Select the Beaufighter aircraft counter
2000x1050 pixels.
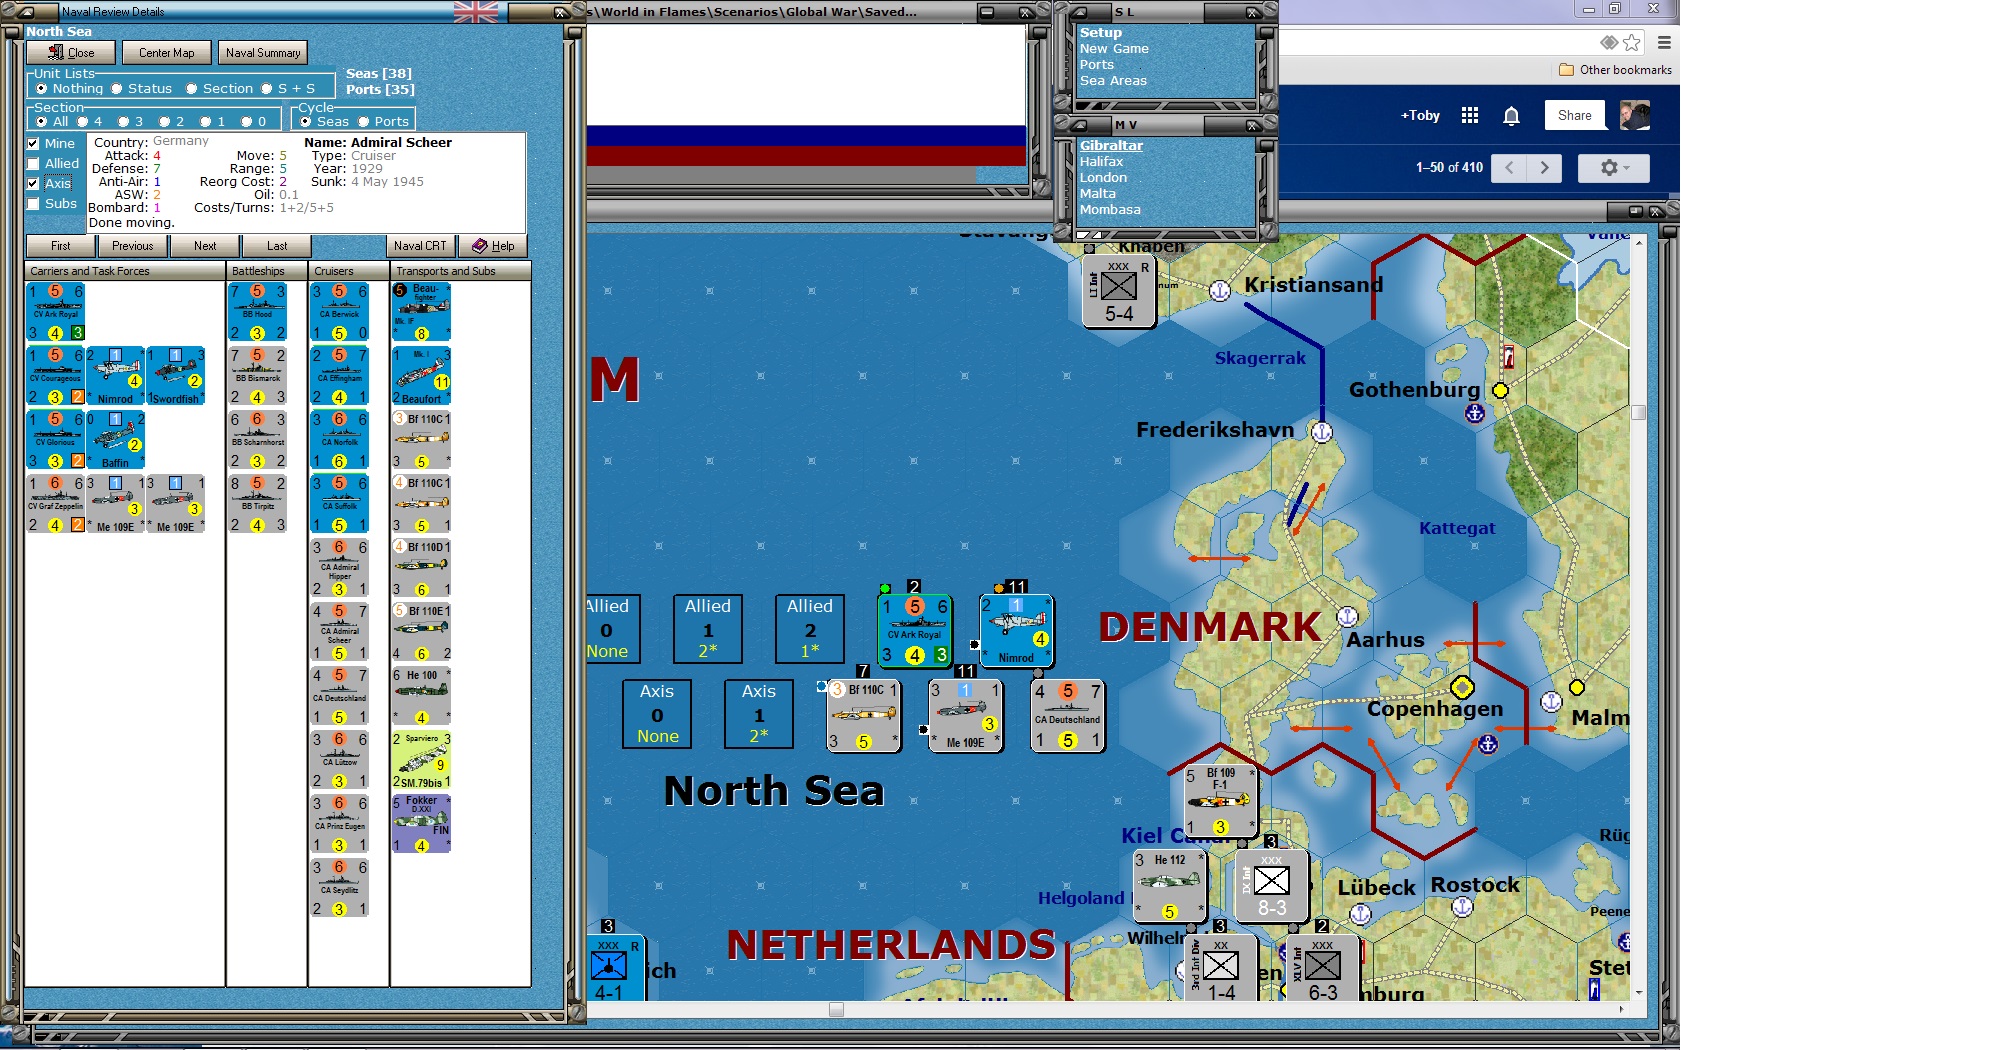[x=422, y=312]
